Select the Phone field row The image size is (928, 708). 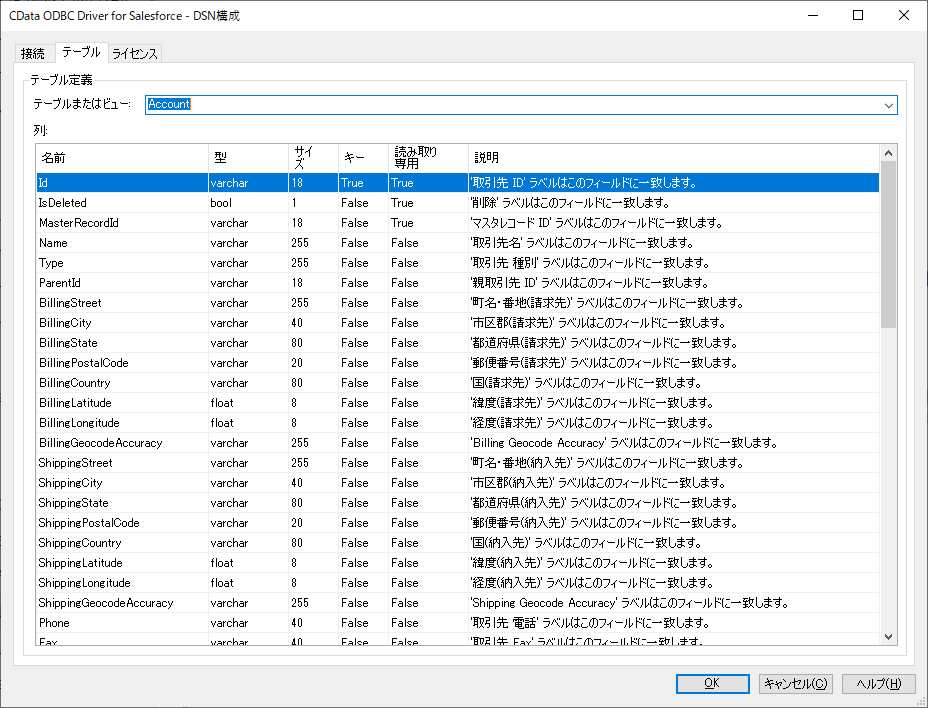(120, 622)
